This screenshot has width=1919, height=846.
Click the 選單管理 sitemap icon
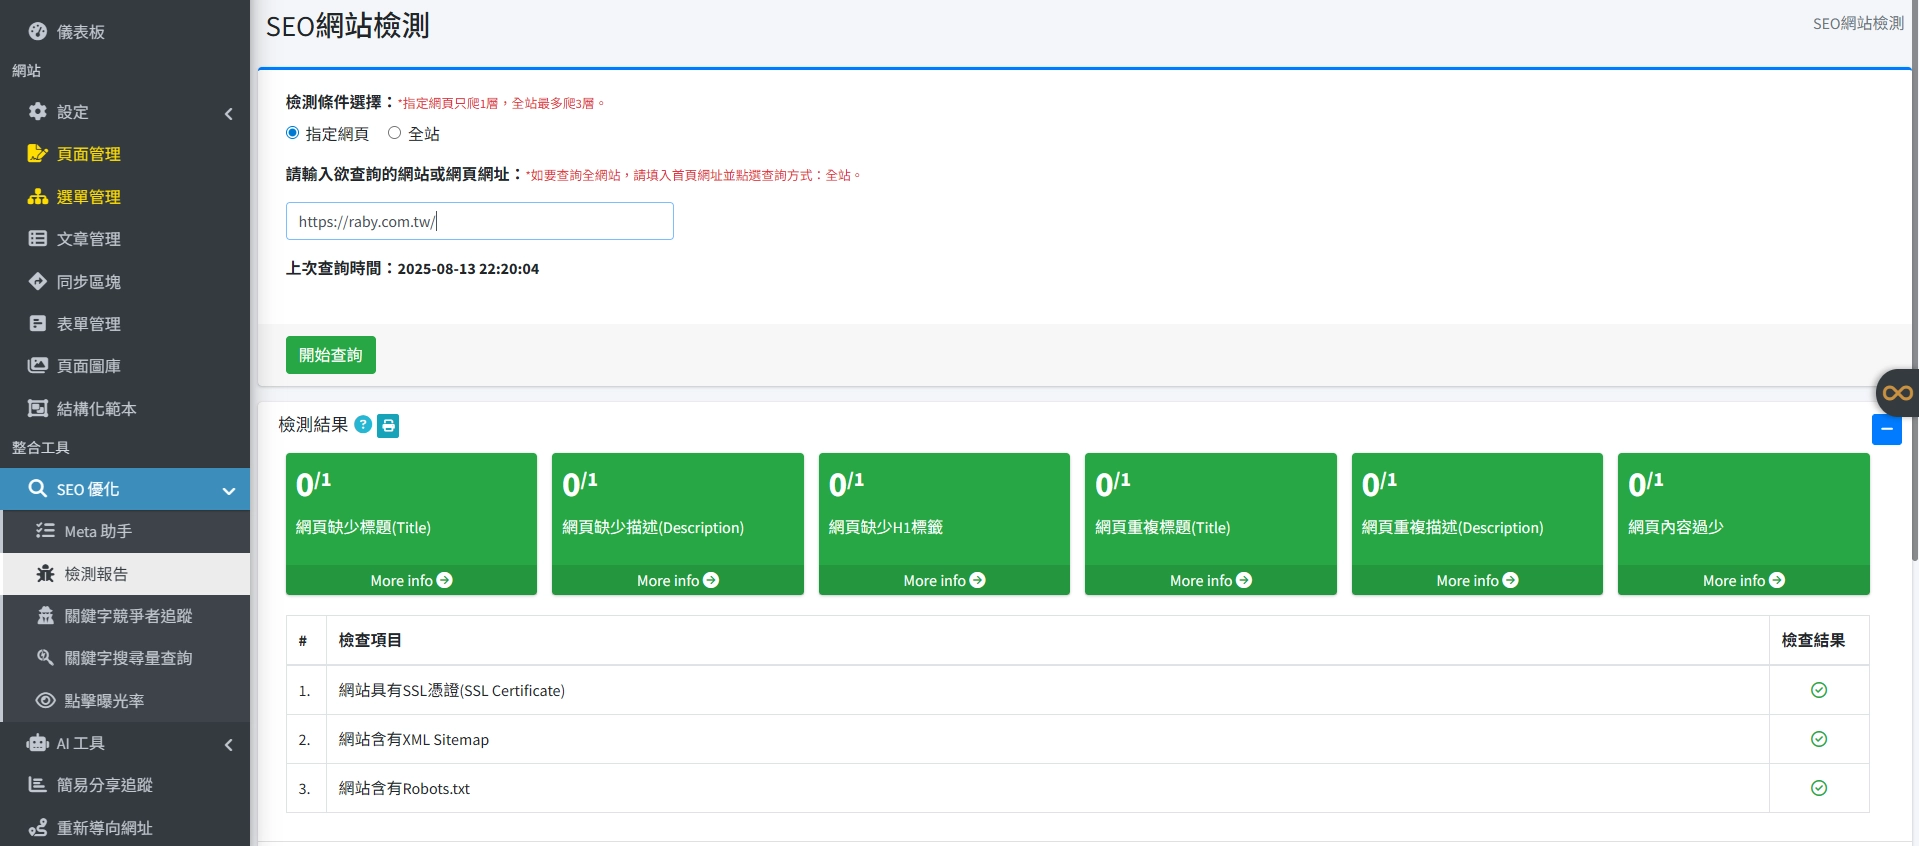coord(38,196)
